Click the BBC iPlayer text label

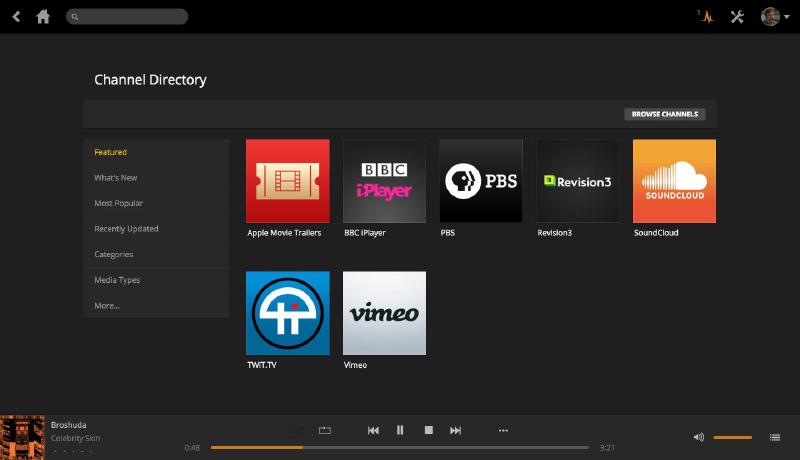(x=365, y=233)
